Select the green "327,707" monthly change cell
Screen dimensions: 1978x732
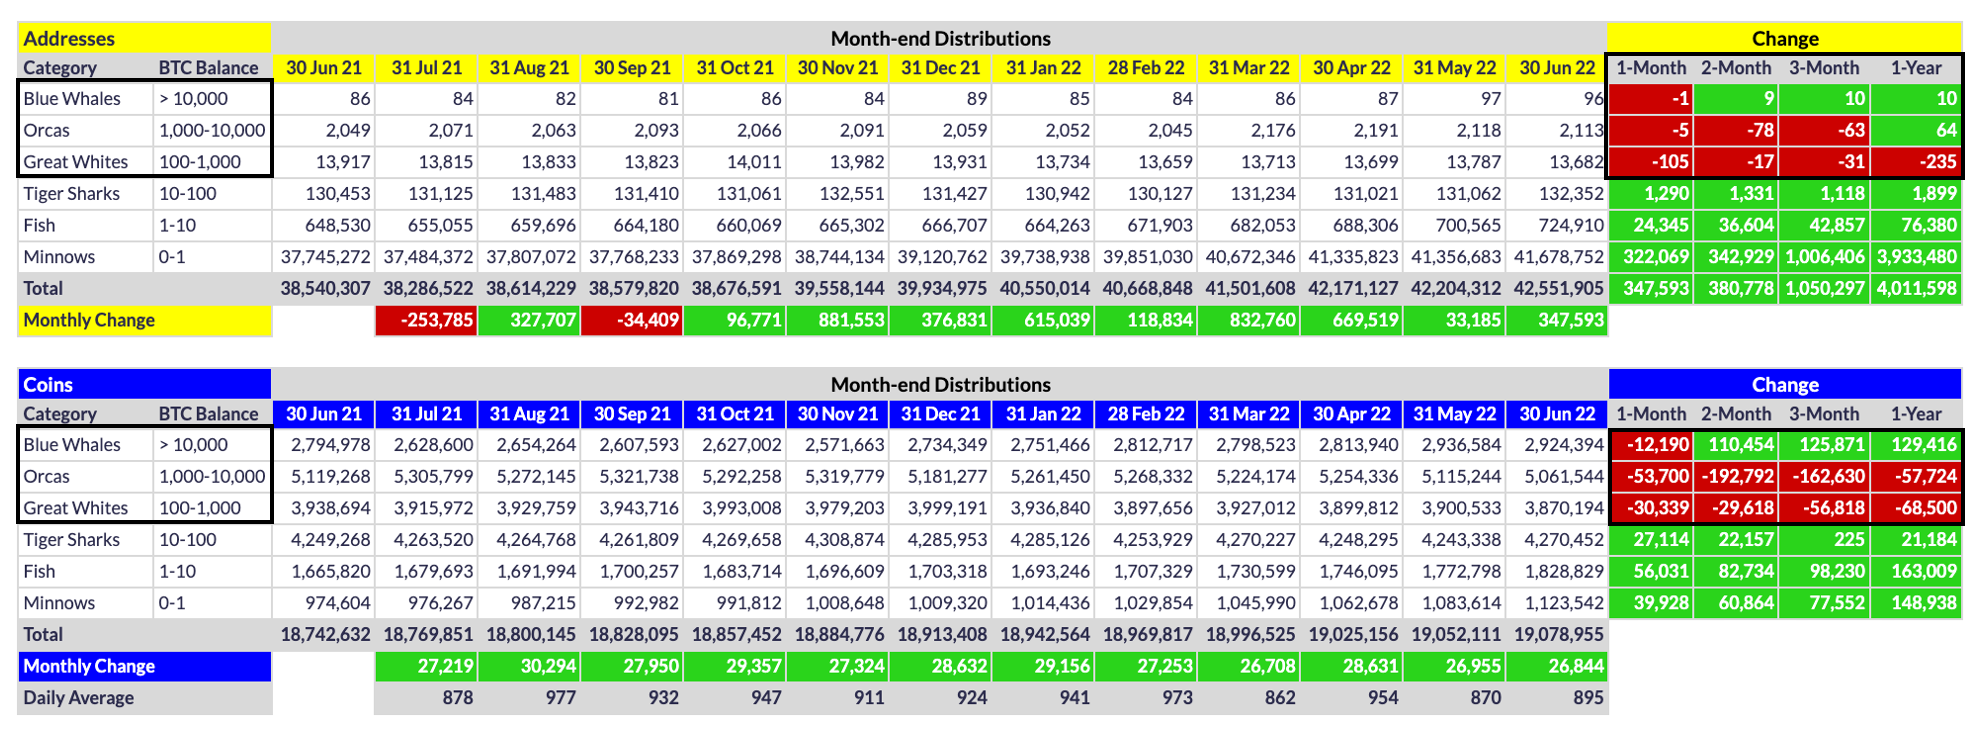point(529,320)
